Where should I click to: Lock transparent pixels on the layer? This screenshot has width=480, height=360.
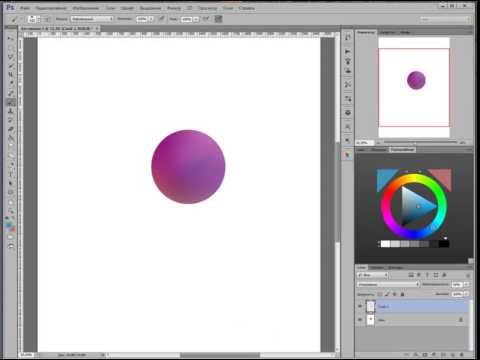click(380, 294)
